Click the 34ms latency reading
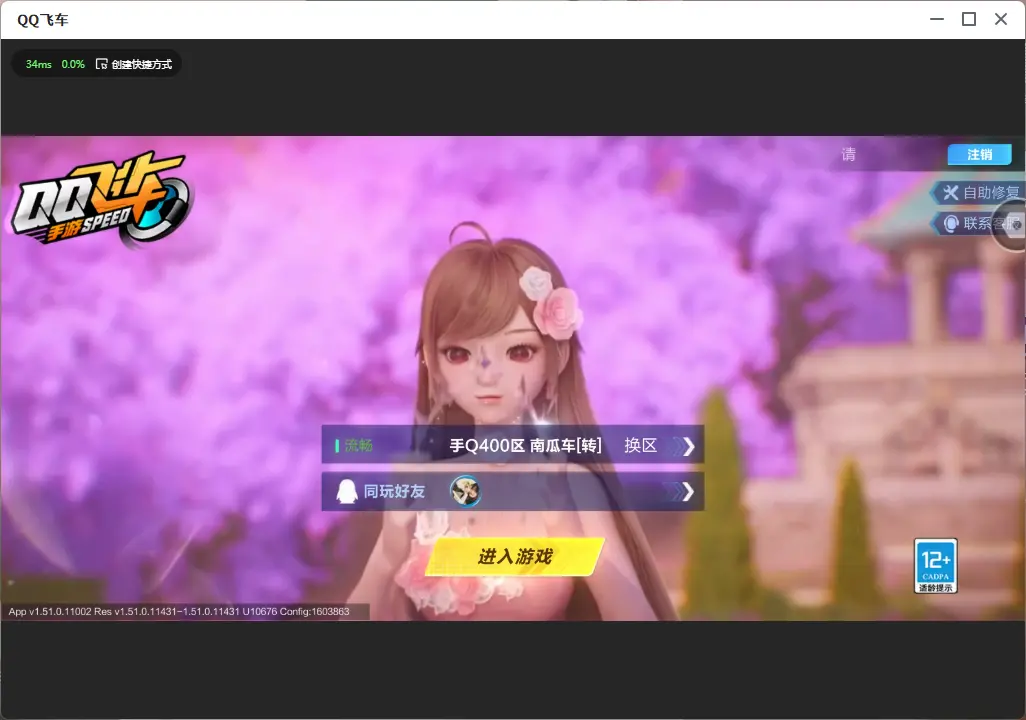This screenshot has width=1026, height=720. (x=39, y=64)
